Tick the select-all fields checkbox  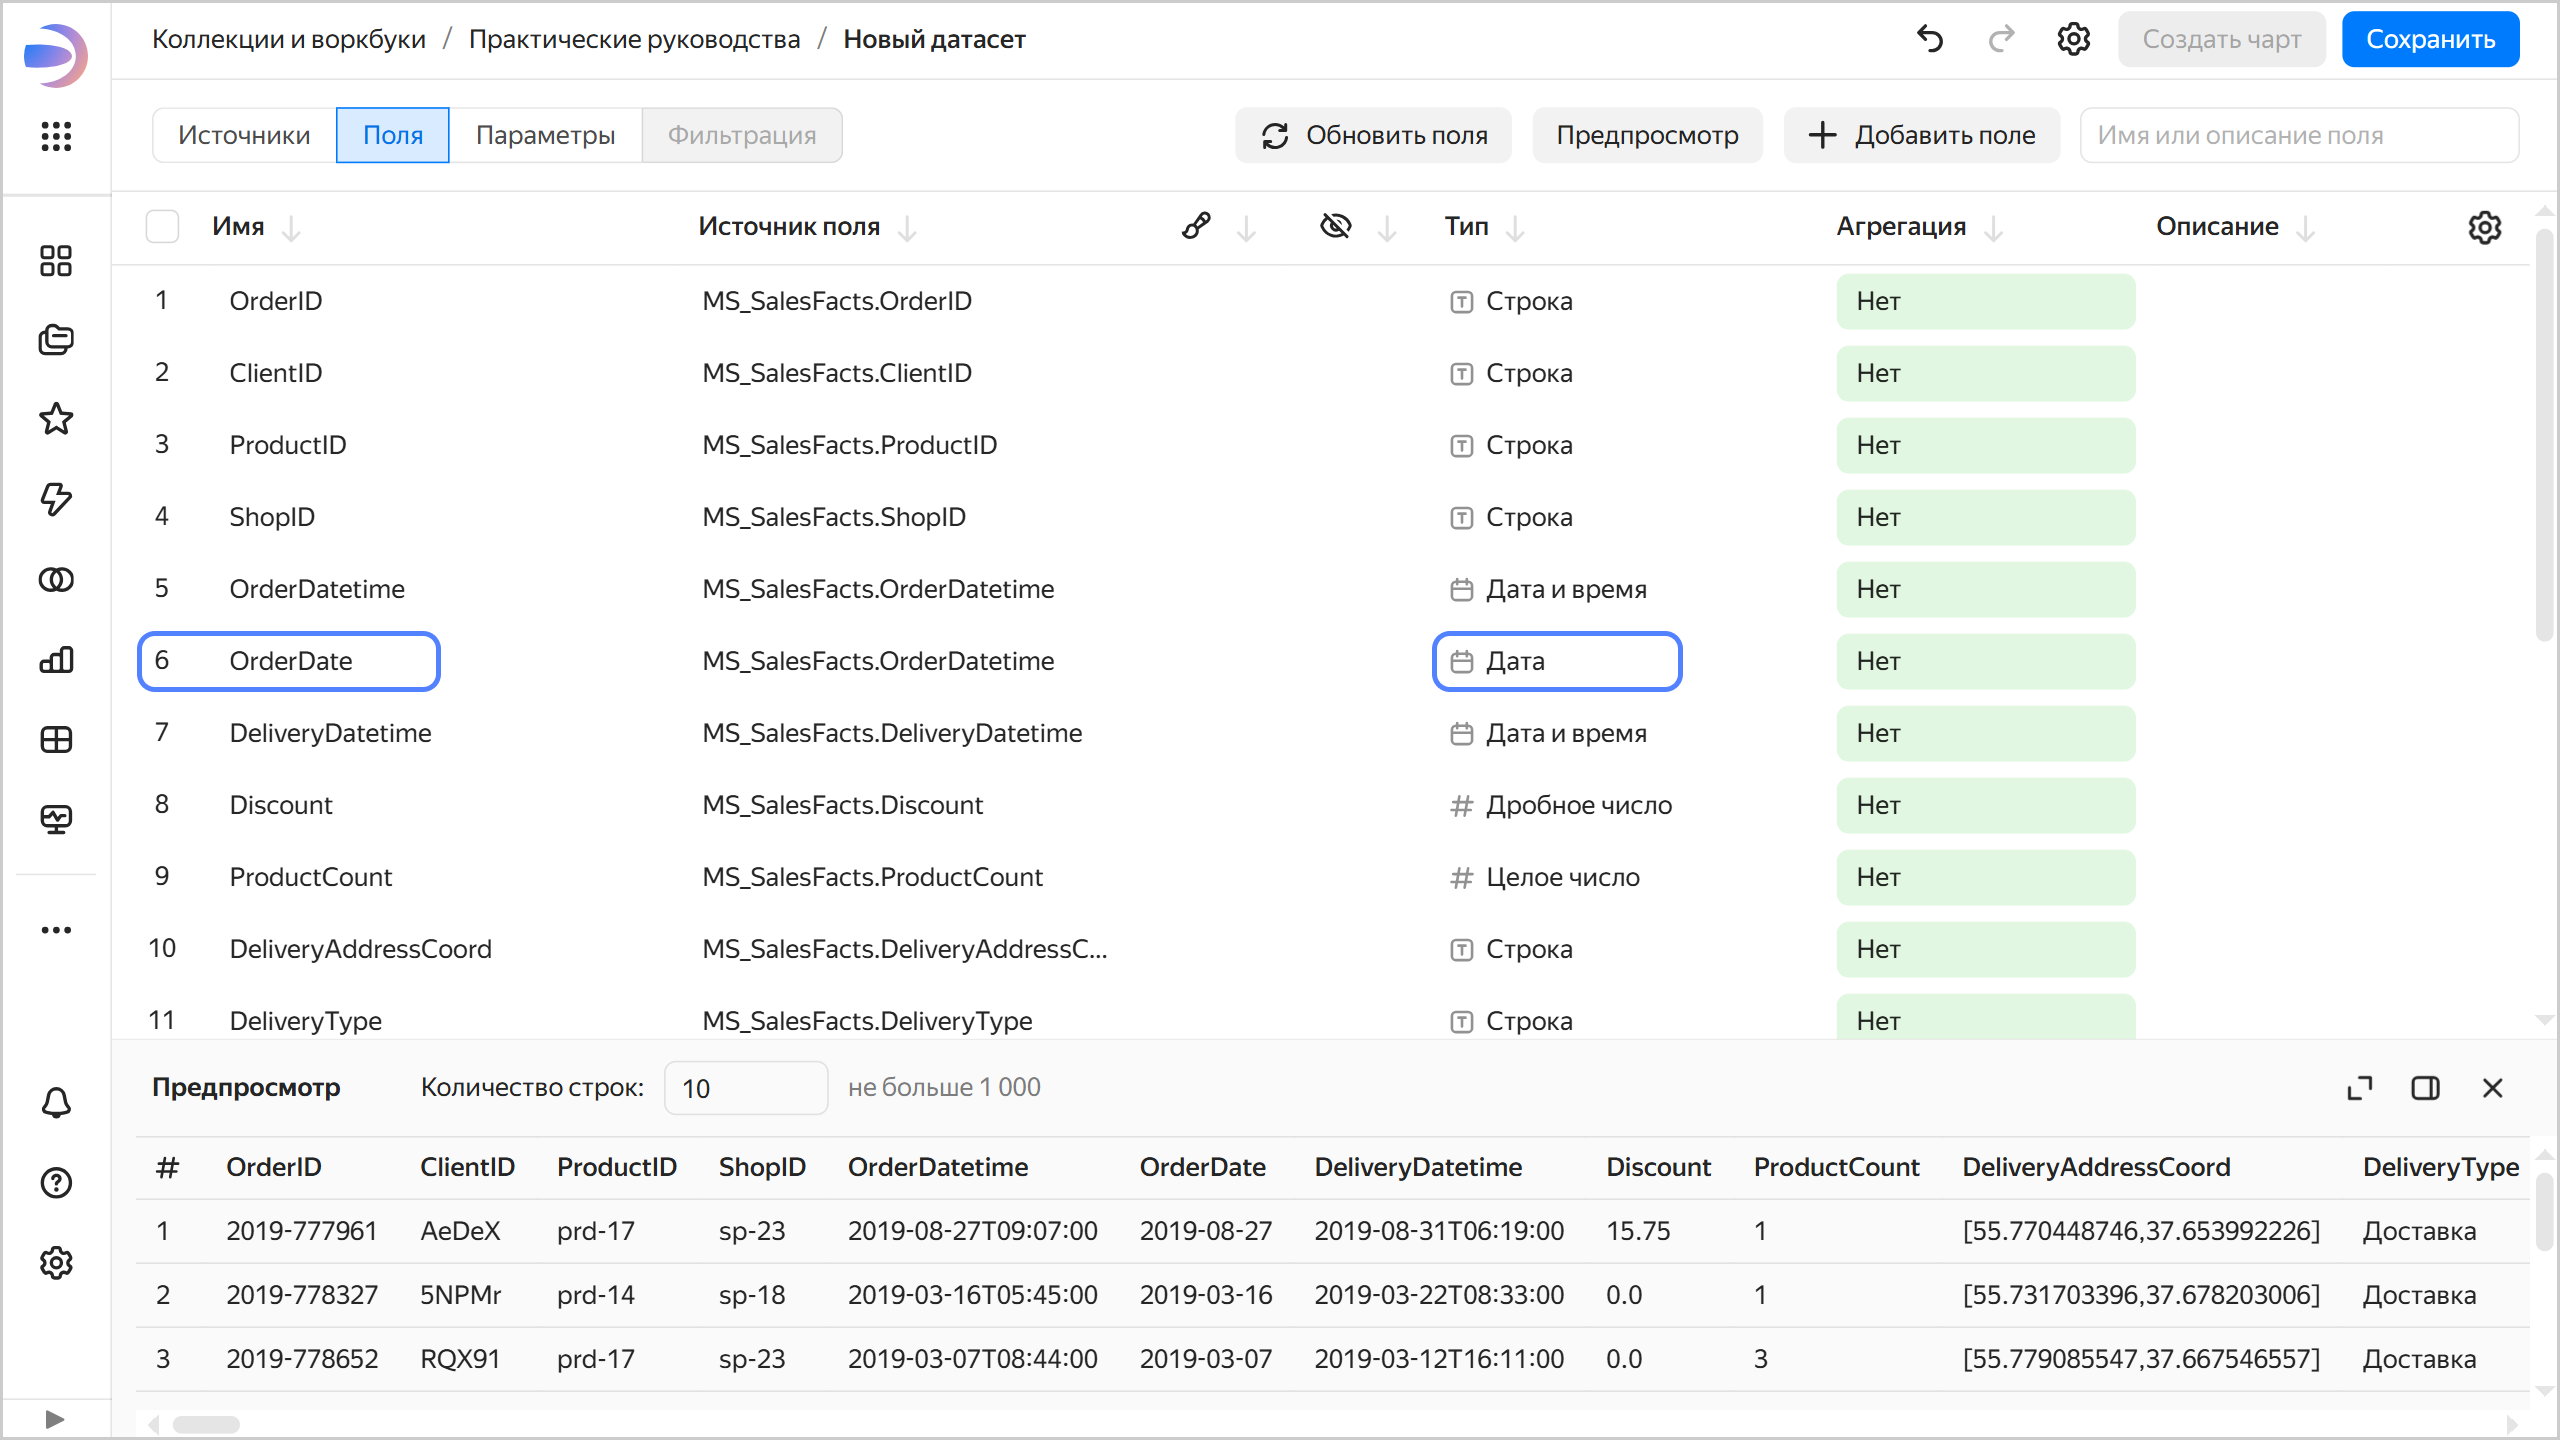coord(162,227)
